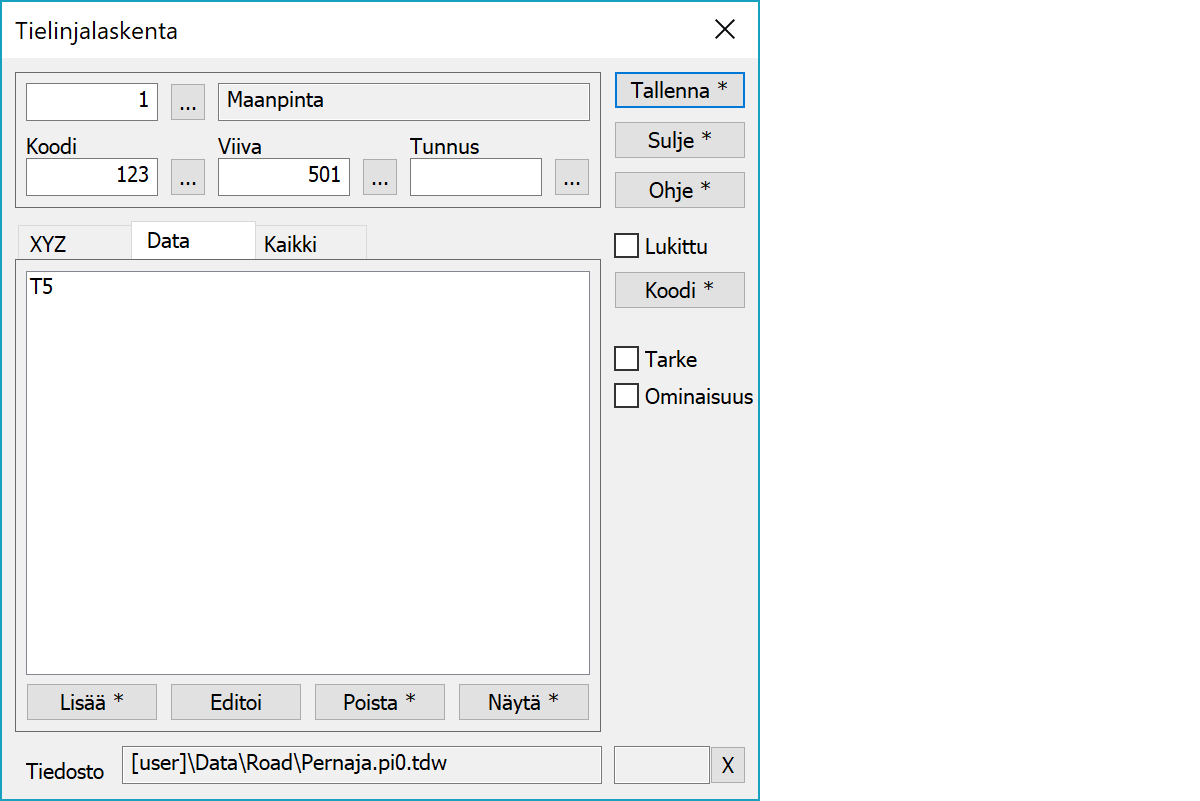Click into the Tunnus input field

pyautogui.click(x=476, y=177)
